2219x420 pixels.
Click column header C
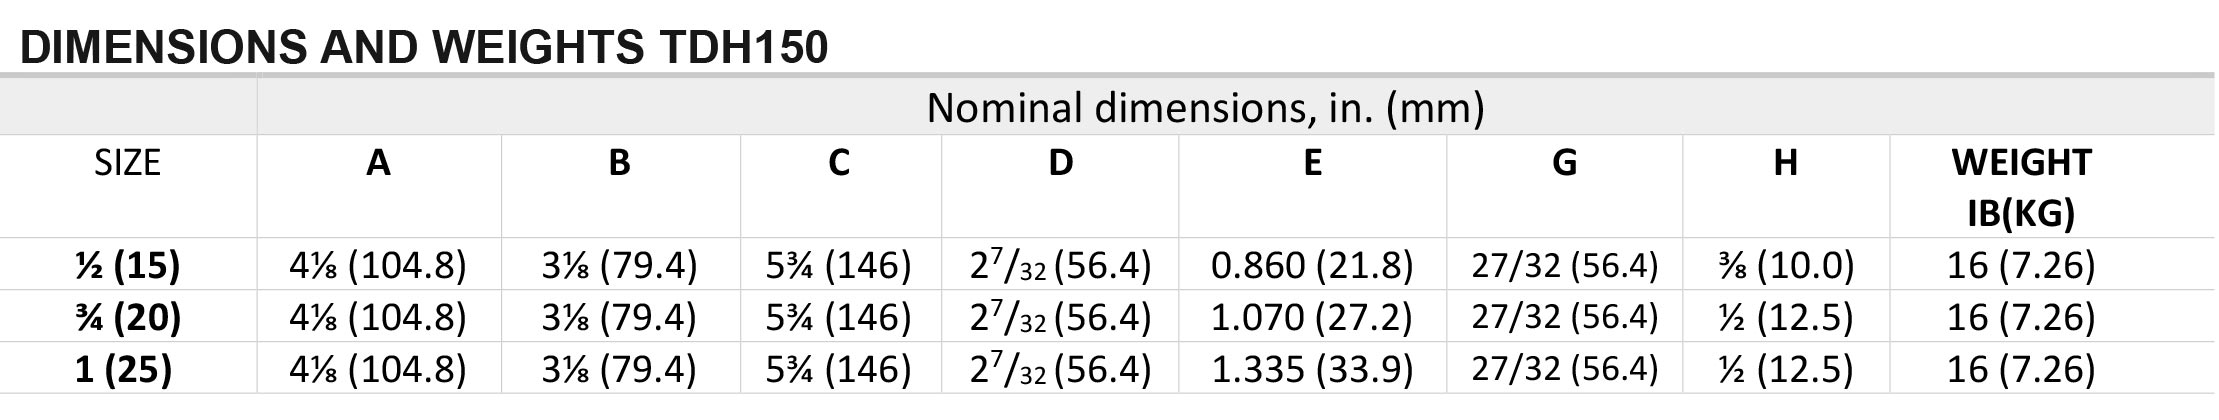click(839, 162)
